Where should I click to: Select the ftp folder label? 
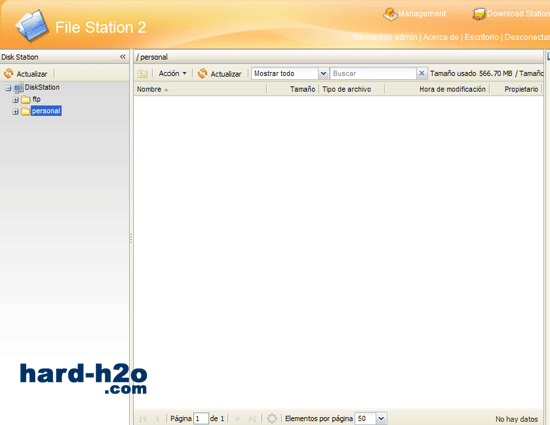tap(36, 99)
